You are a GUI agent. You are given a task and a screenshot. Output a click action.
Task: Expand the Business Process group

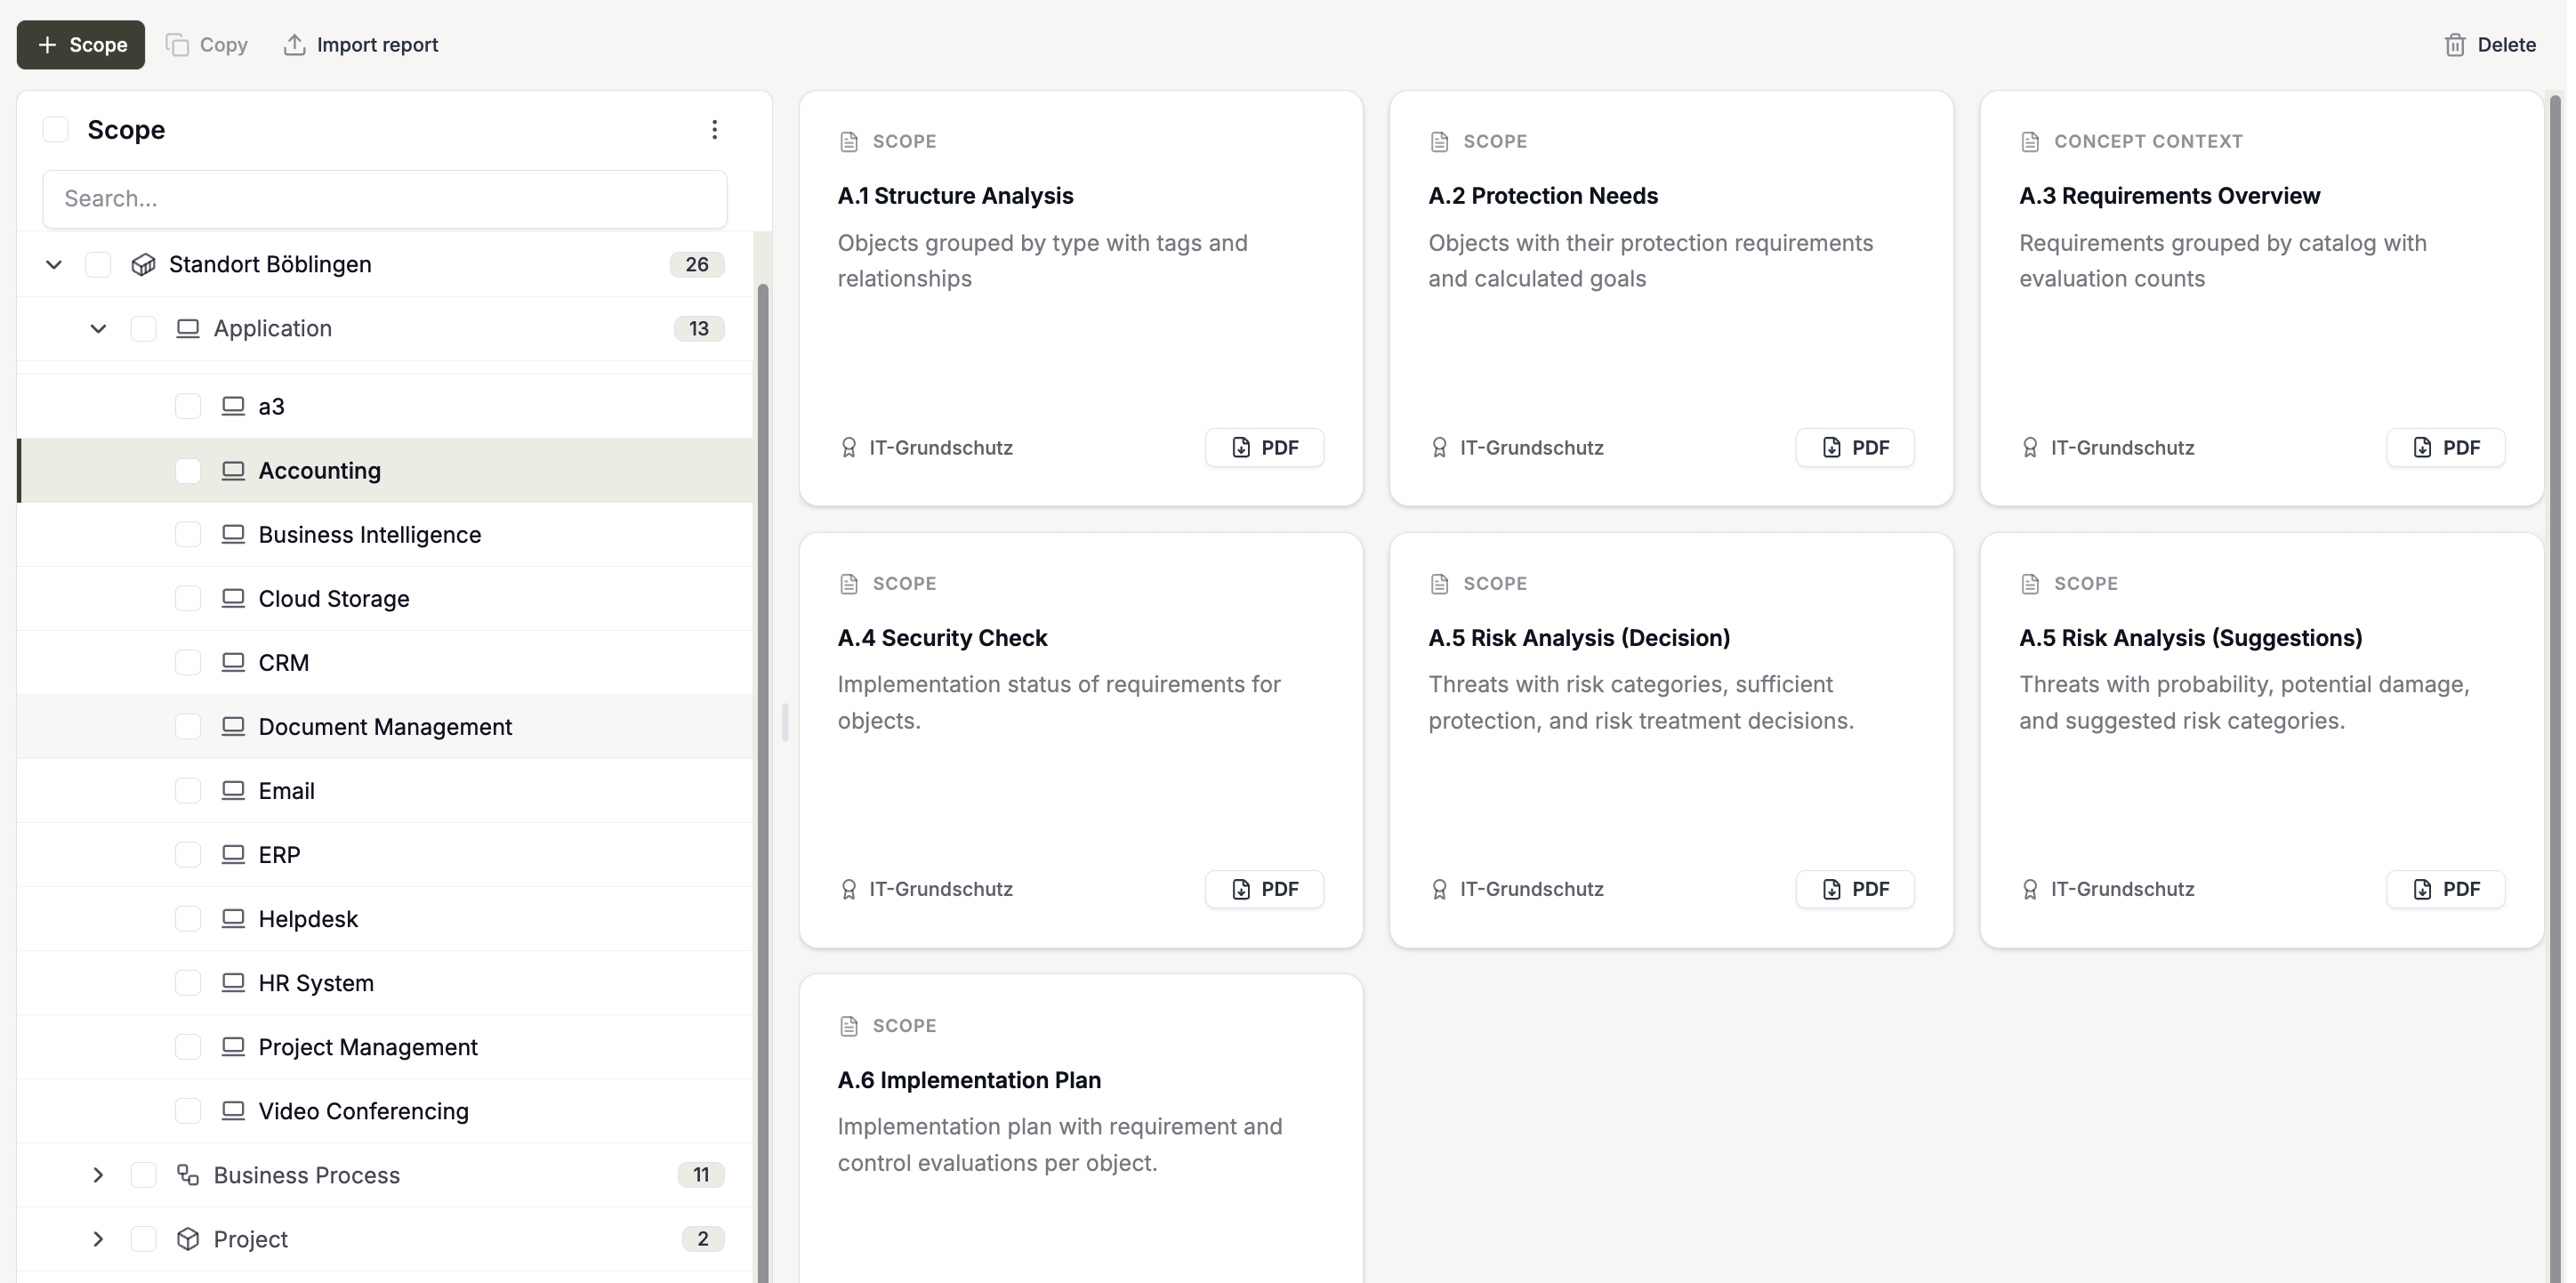[98, 1175]
